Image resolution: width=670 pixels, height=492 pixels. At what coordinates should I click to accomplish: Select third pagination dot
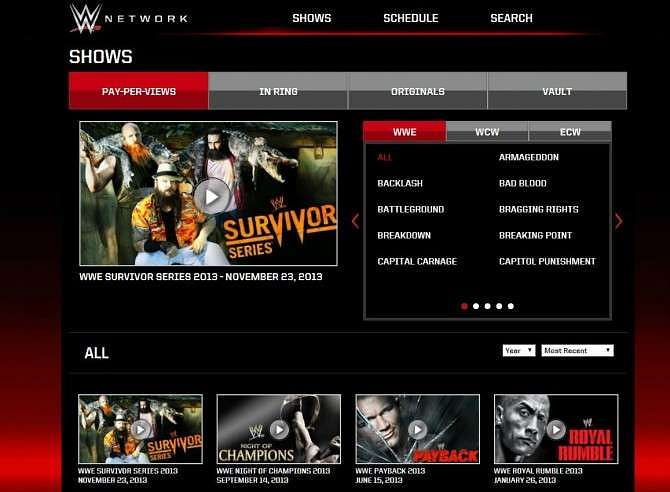tap(488, 306)
